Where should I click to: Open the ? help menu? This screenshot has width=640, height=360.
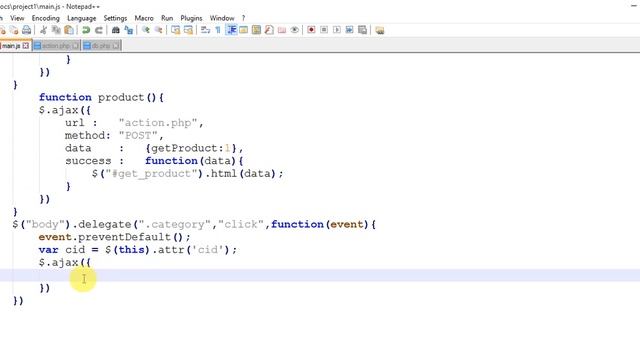pyautogui.click(x=243, y=18)
